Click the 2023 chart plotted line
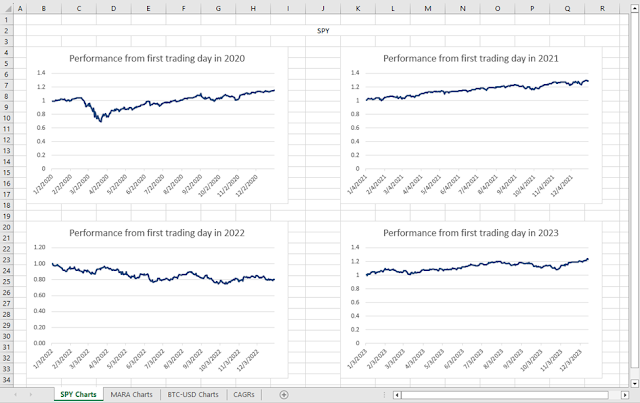Viewport: 640px width, 403px height. 478,266
